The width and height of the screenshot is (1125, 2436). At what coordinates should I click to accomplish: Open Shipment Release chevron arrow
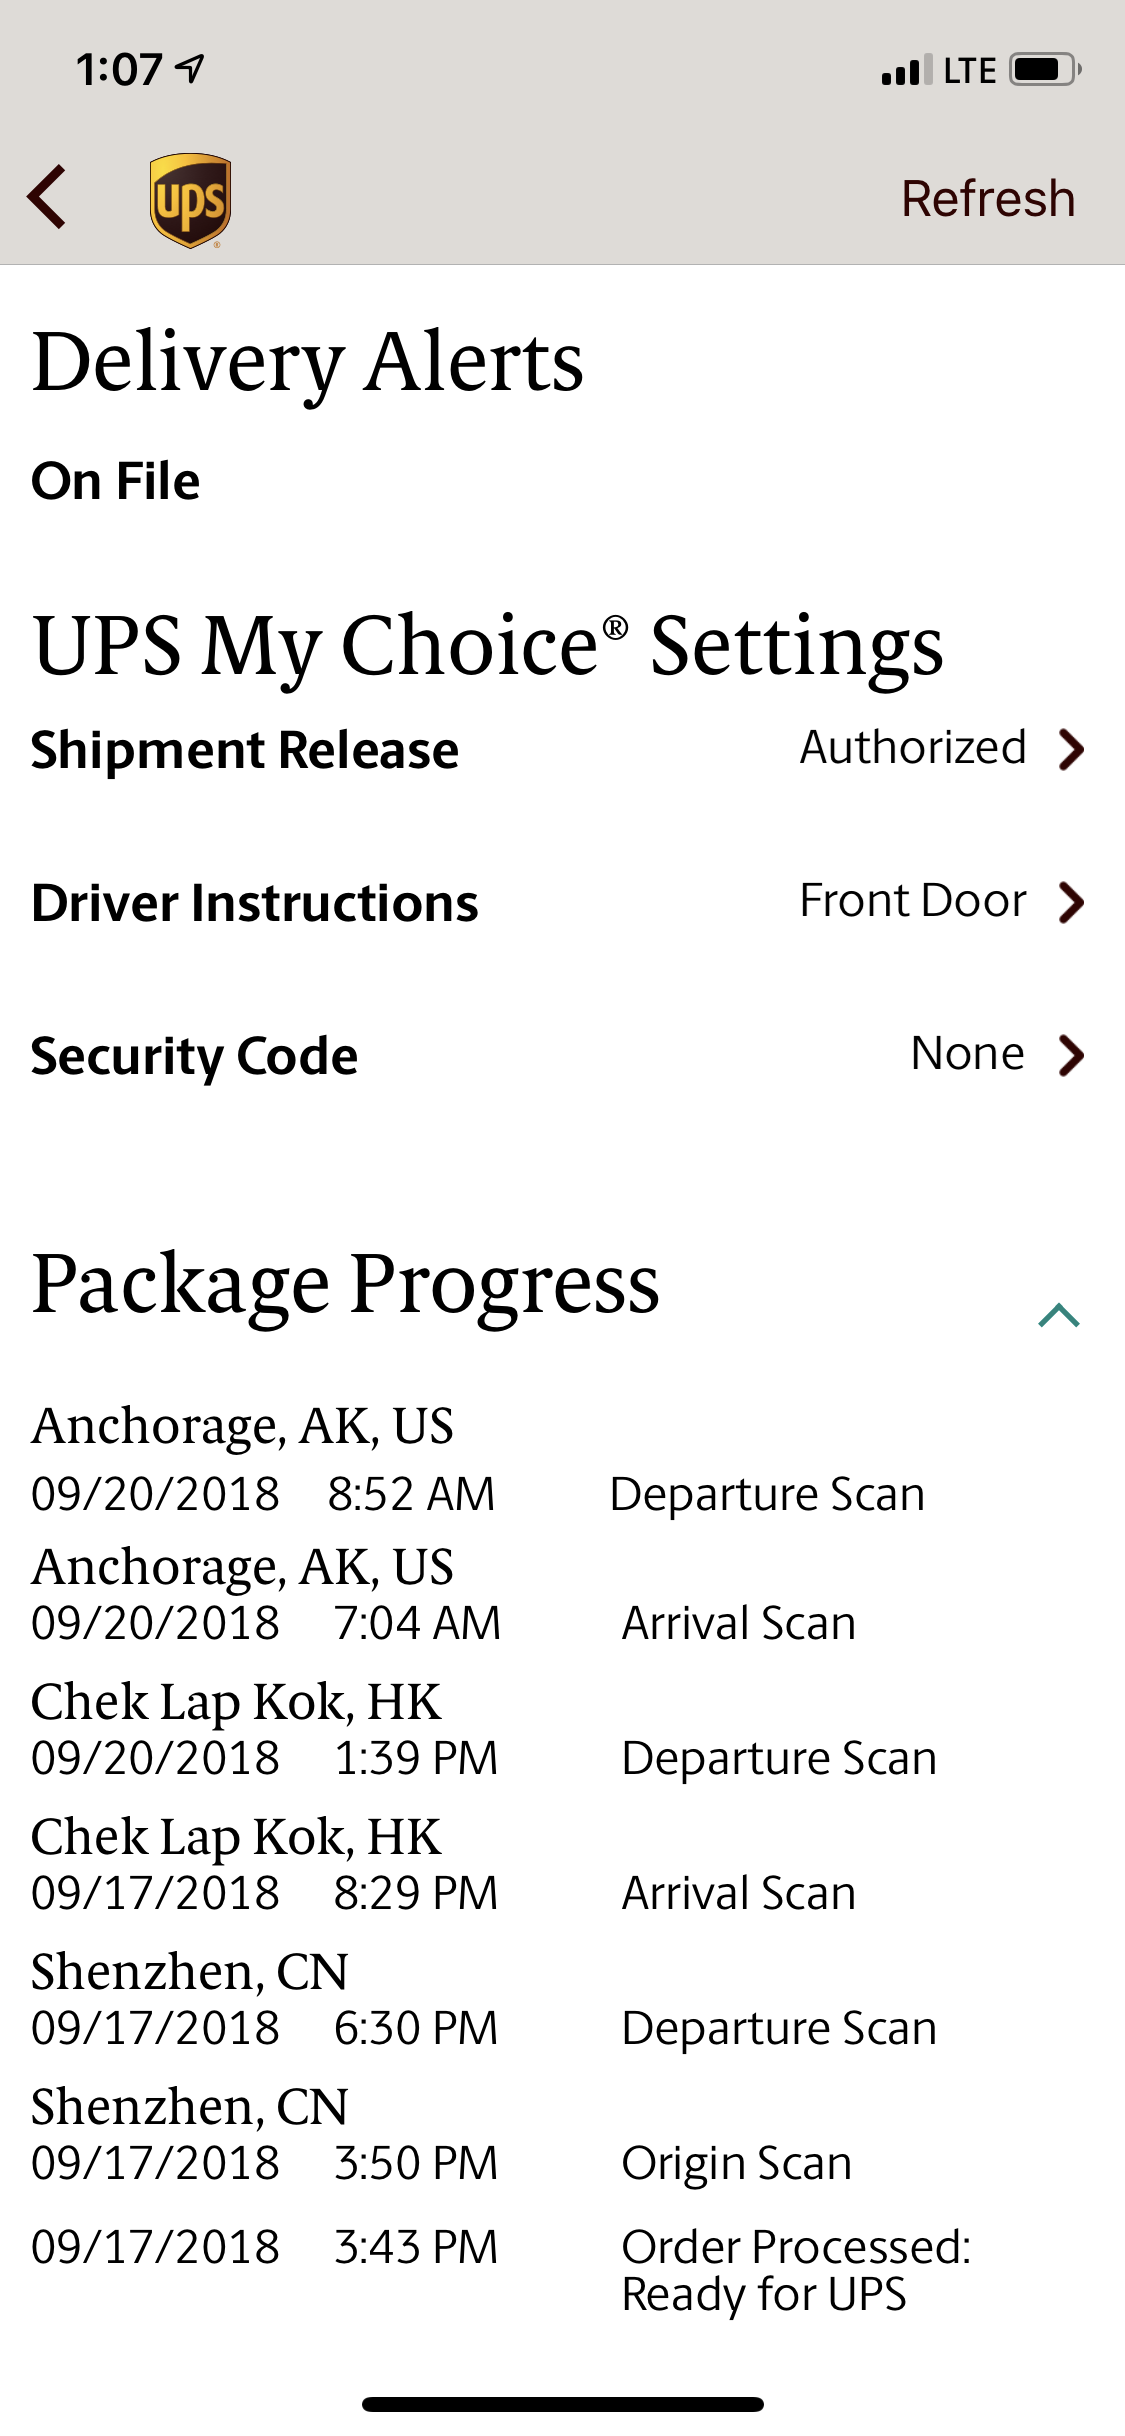click(x=1071, y=749)
